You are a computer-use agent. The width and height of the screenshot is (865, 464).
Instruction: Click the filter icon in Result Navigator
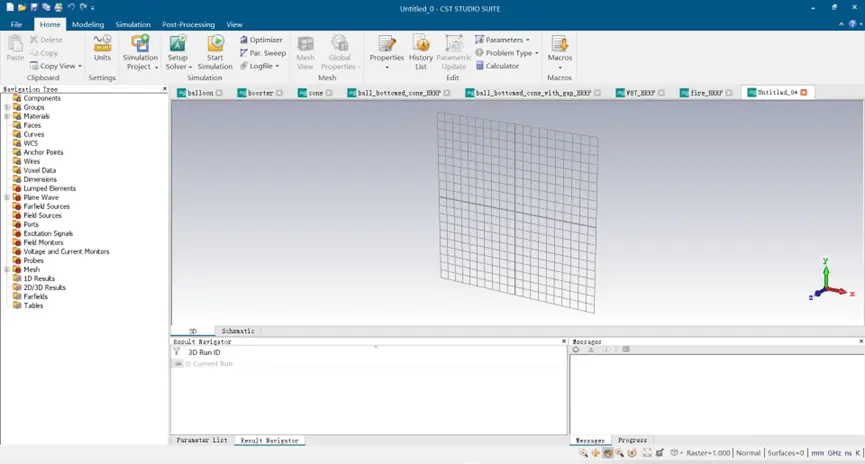pyautogui.click(x=177, y=352)
